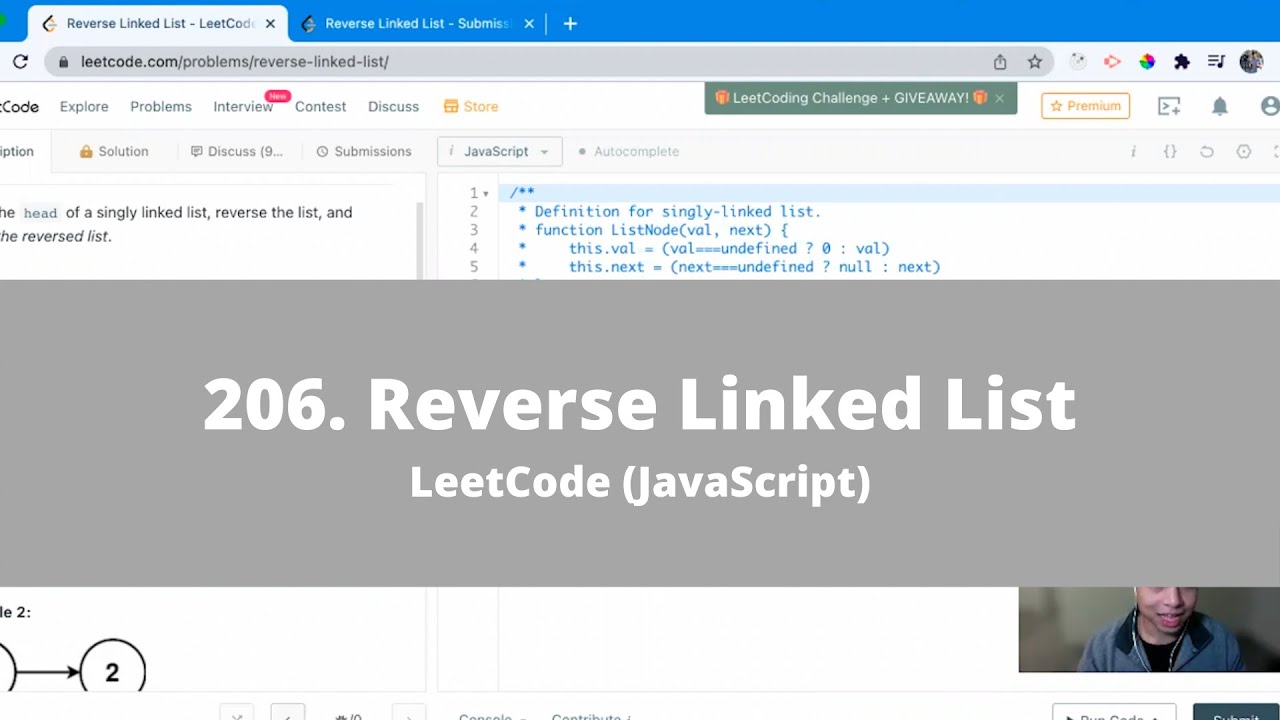Click code line 2 'Definition for singly-linked list'

coord(677,212)
